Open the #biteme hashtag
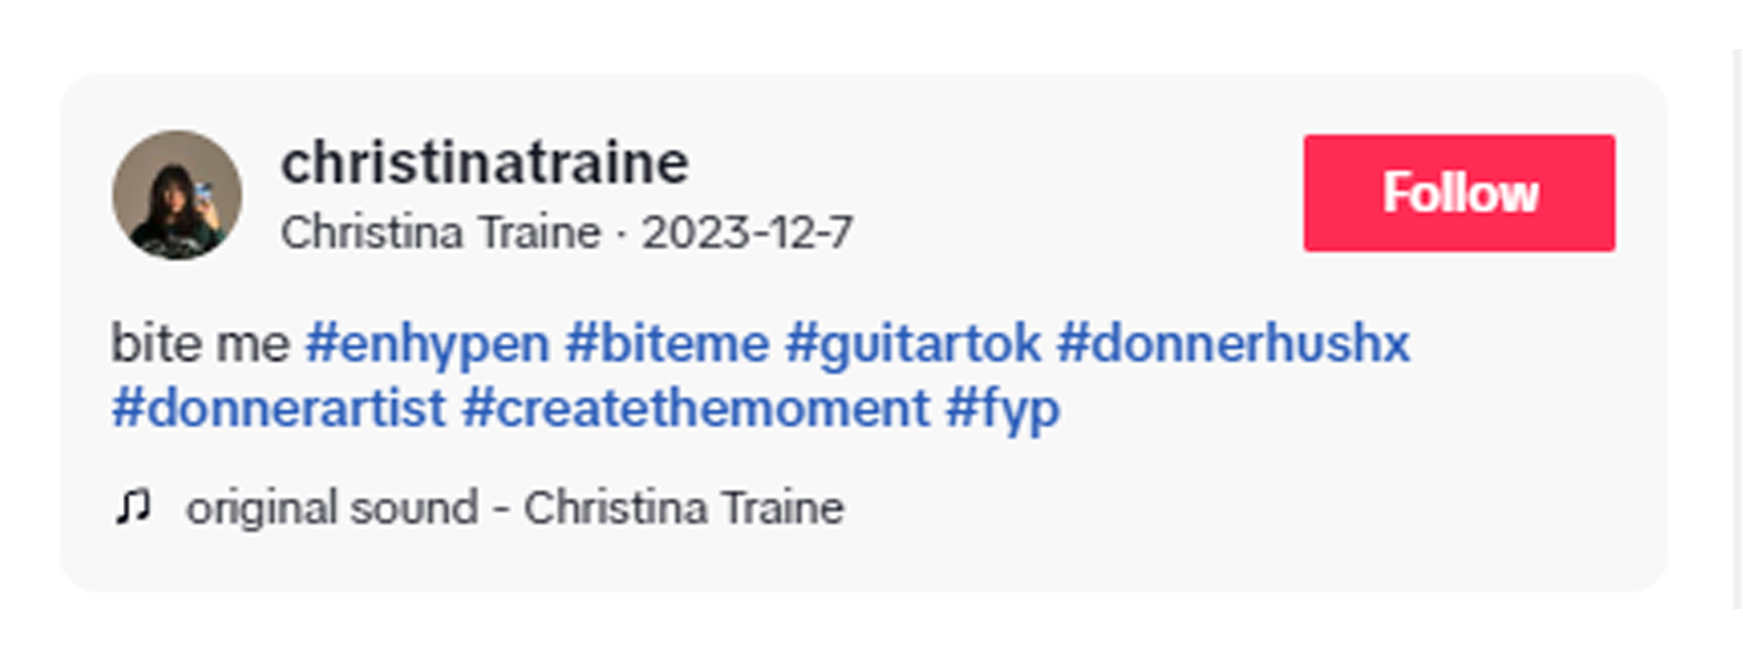 pos(667,344)
